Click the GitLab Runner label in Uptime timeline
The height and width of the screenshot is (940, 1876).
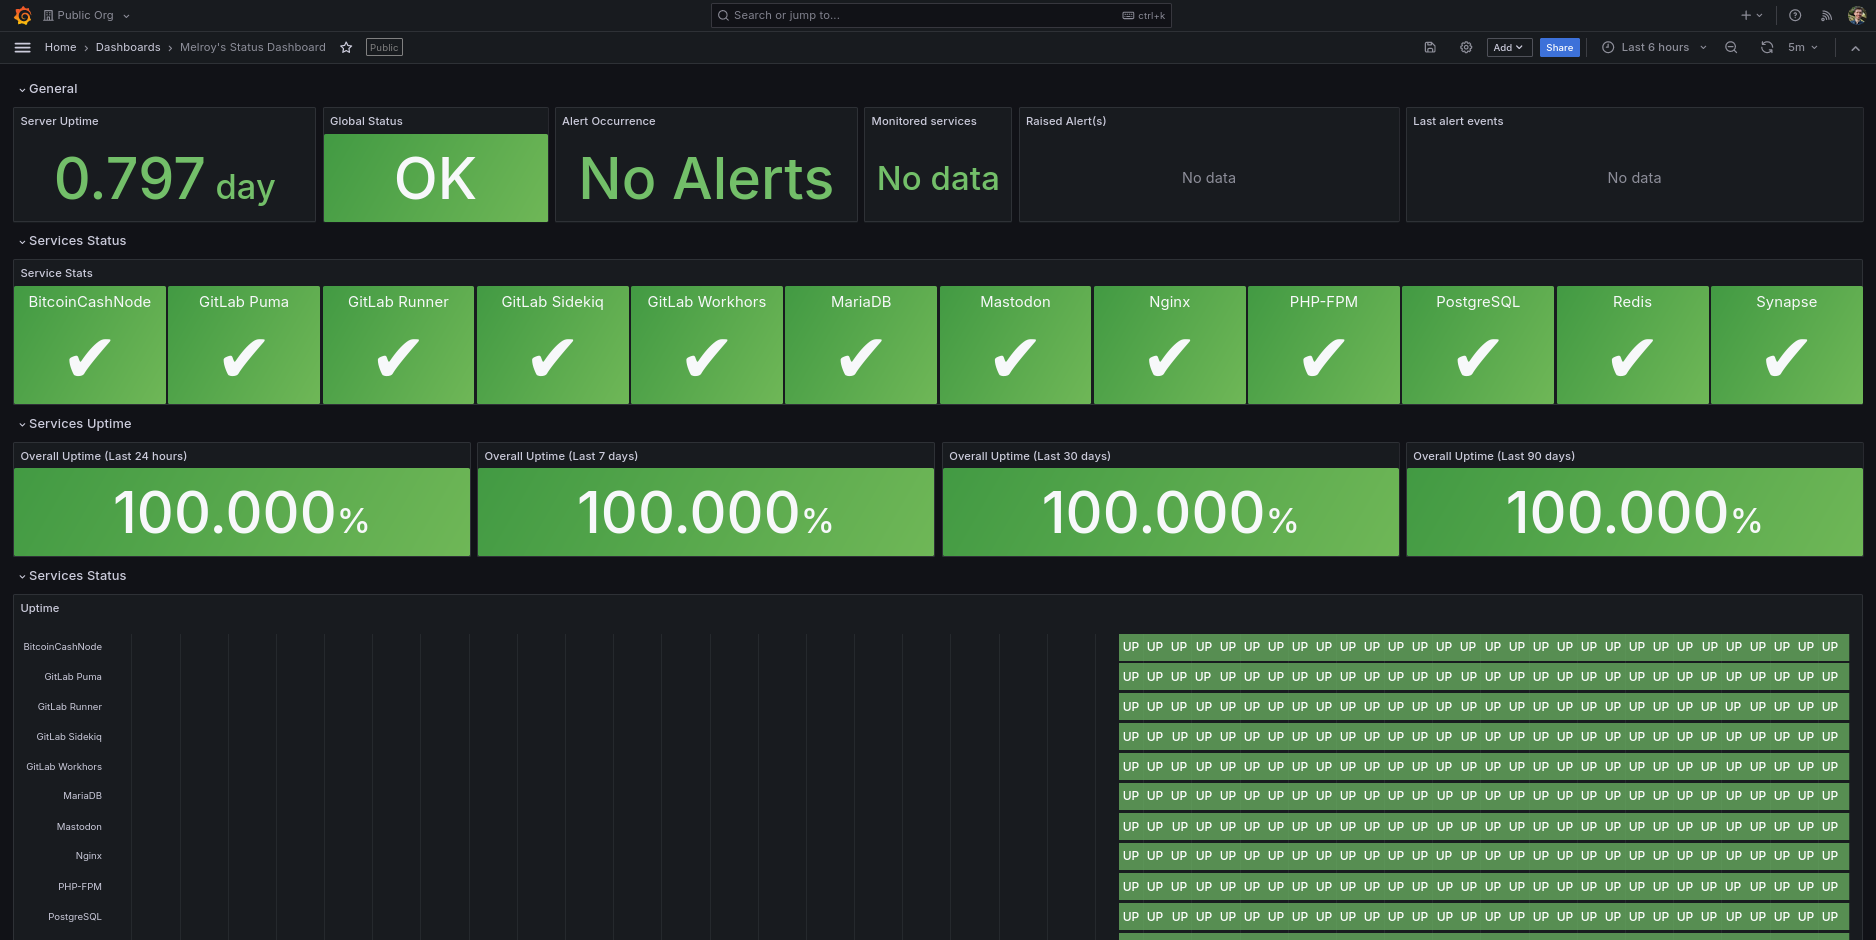pos(70,707)
